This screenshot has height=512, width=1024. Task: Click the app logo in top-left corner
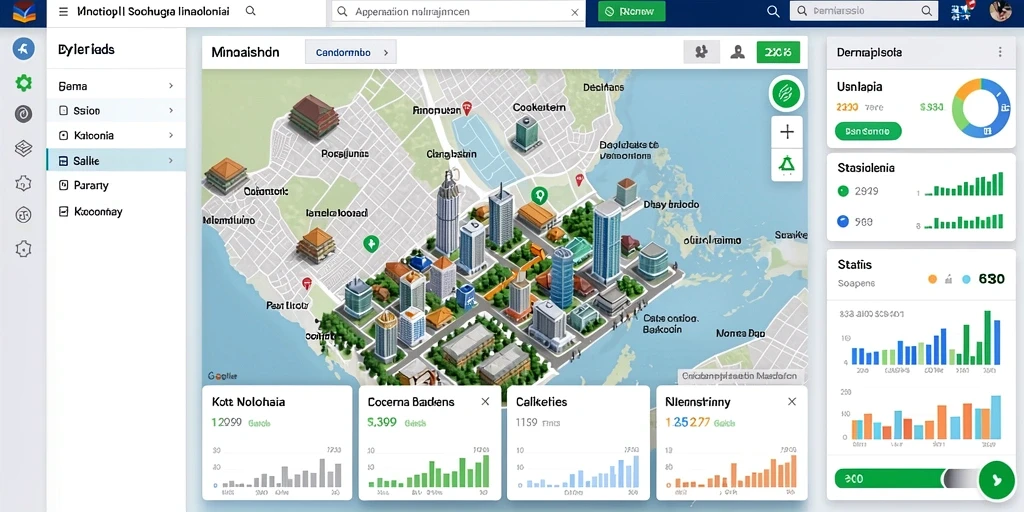click(x=24, y=12)
